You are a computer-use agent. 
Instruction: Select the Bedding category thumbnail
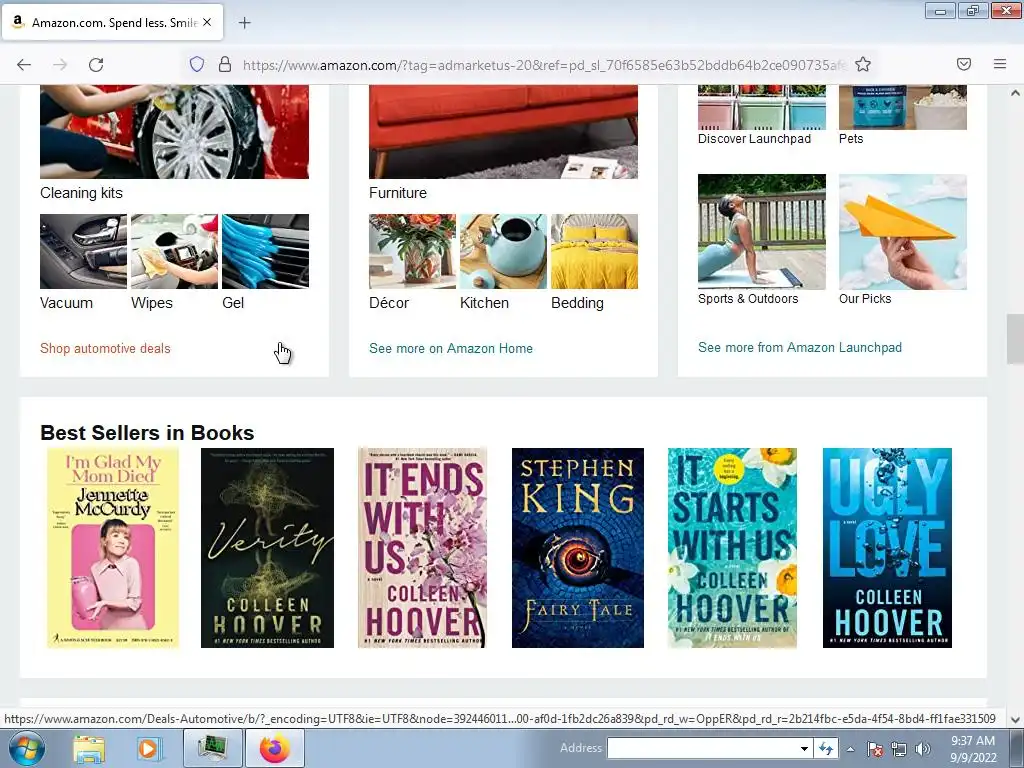coord(594,251)
